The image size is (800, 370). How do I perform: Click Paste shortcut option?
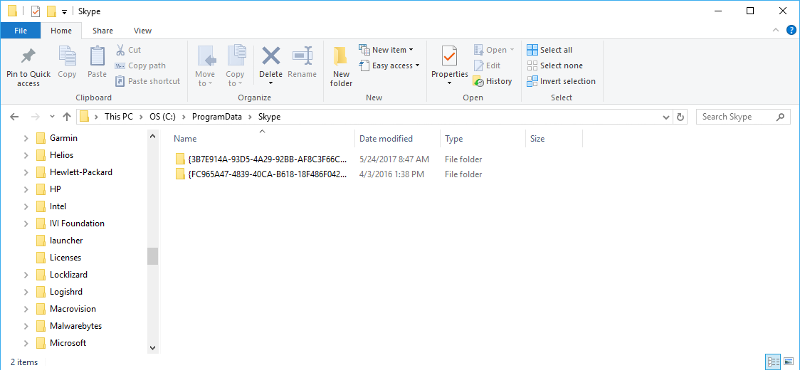[x=147, y=81]
